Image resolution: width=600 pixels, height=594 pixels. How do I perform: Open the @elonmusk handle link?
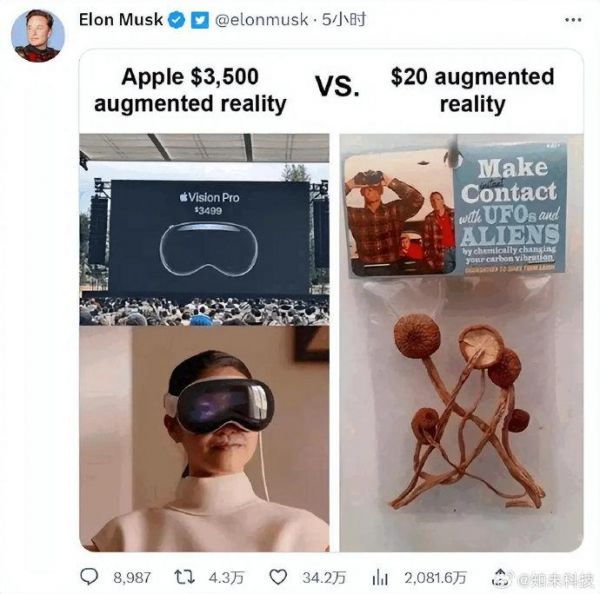point(262,20)
